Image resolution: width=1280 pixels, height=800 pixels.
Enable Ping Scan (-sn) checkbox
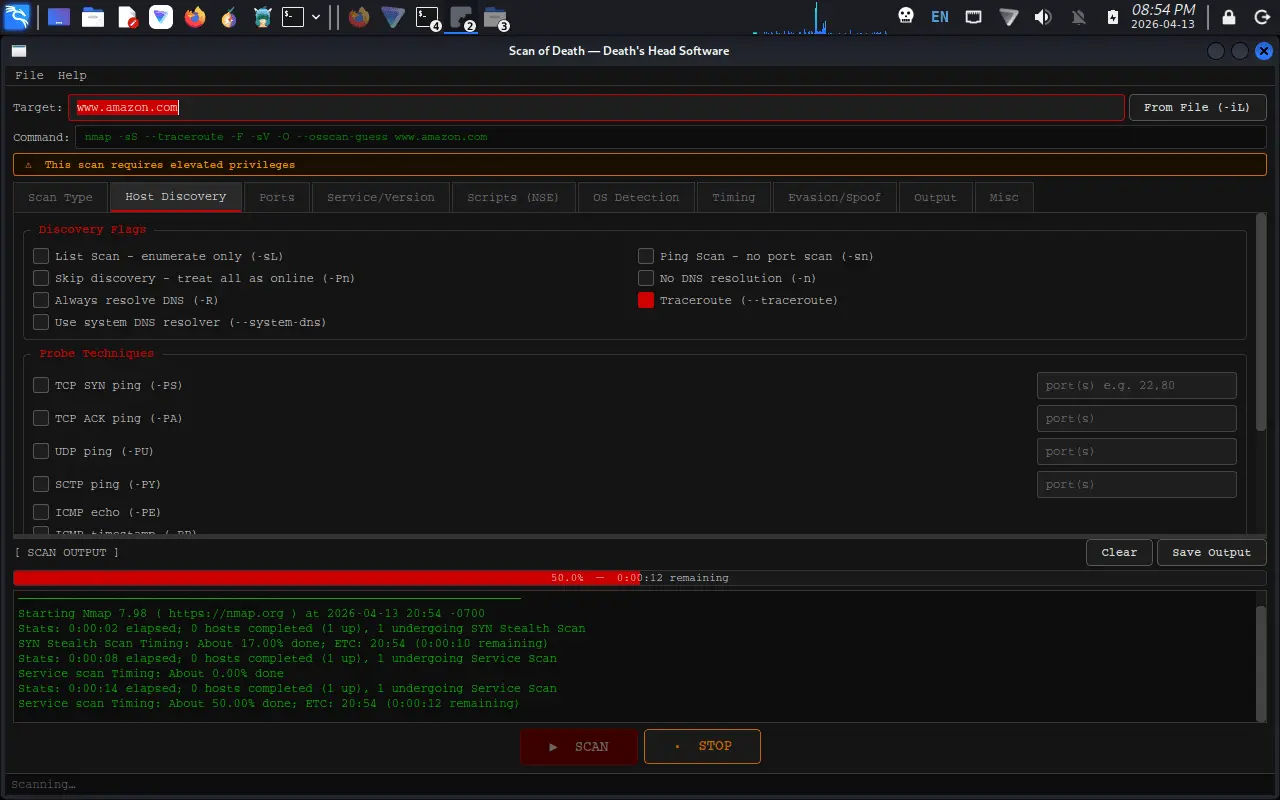coord(646,256)
